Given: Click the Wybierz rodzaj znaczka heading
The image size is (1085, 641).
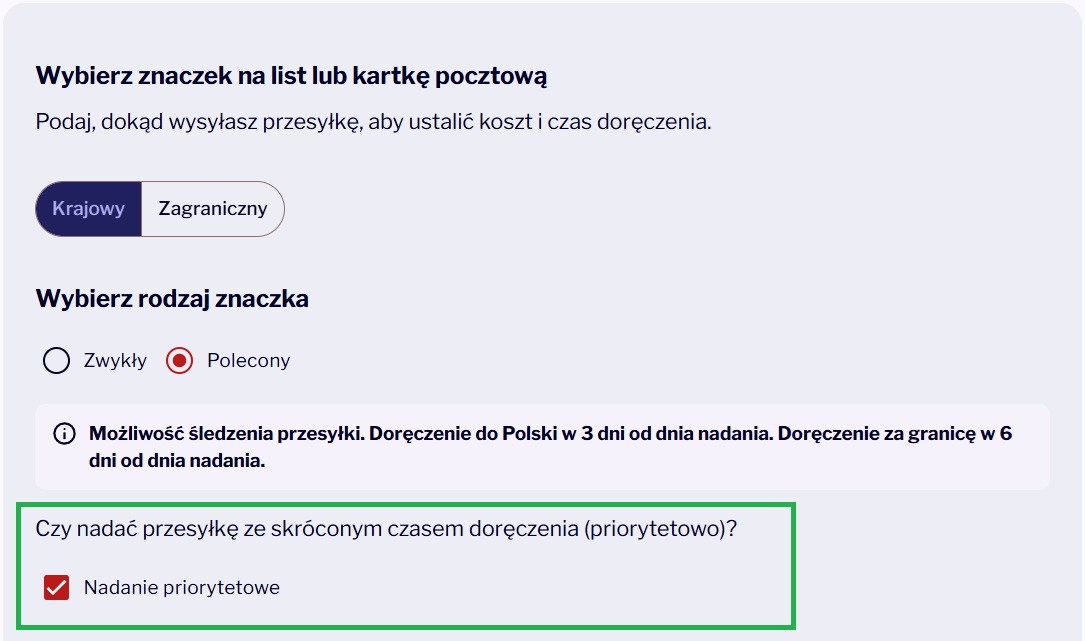Looking at the screenshot, I should click(172, 299).
